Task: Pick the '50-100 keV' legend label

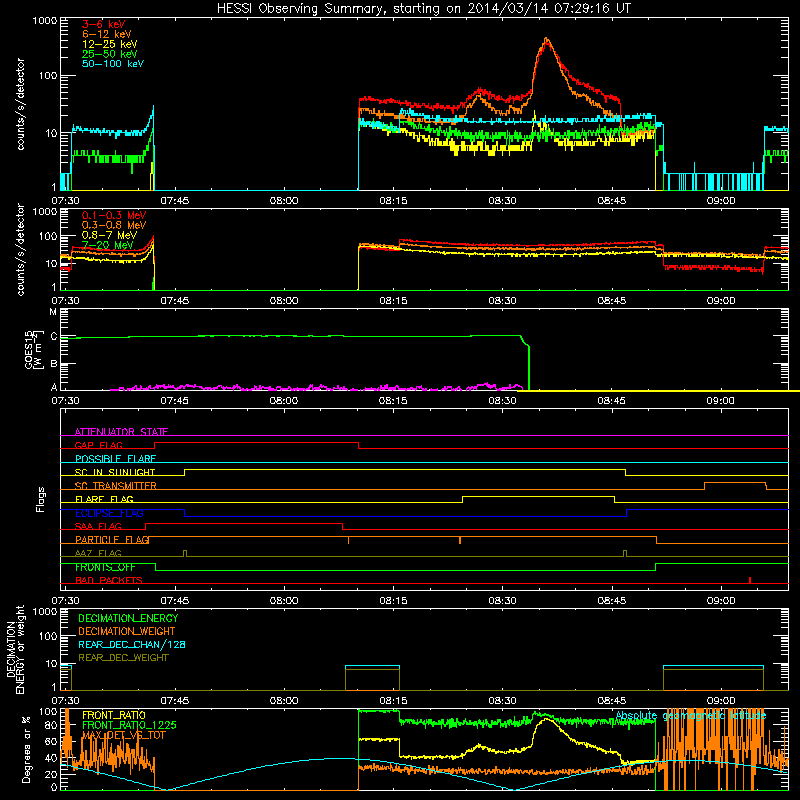Action: click(x=113, y=64)
